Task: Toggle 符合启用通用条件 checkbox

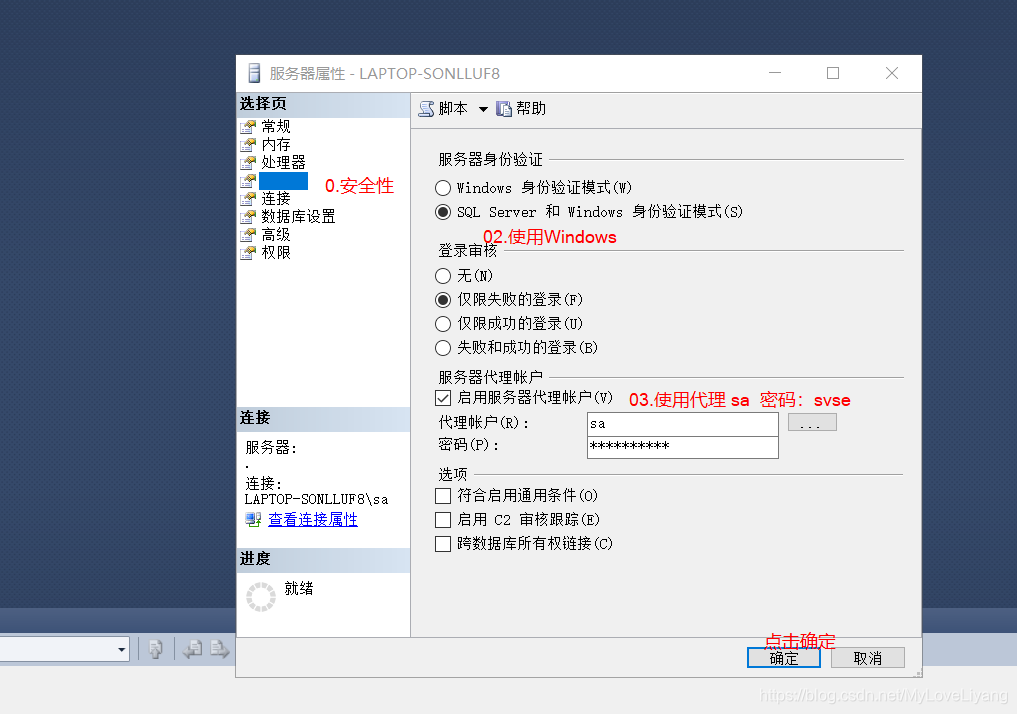Action: 443,496
